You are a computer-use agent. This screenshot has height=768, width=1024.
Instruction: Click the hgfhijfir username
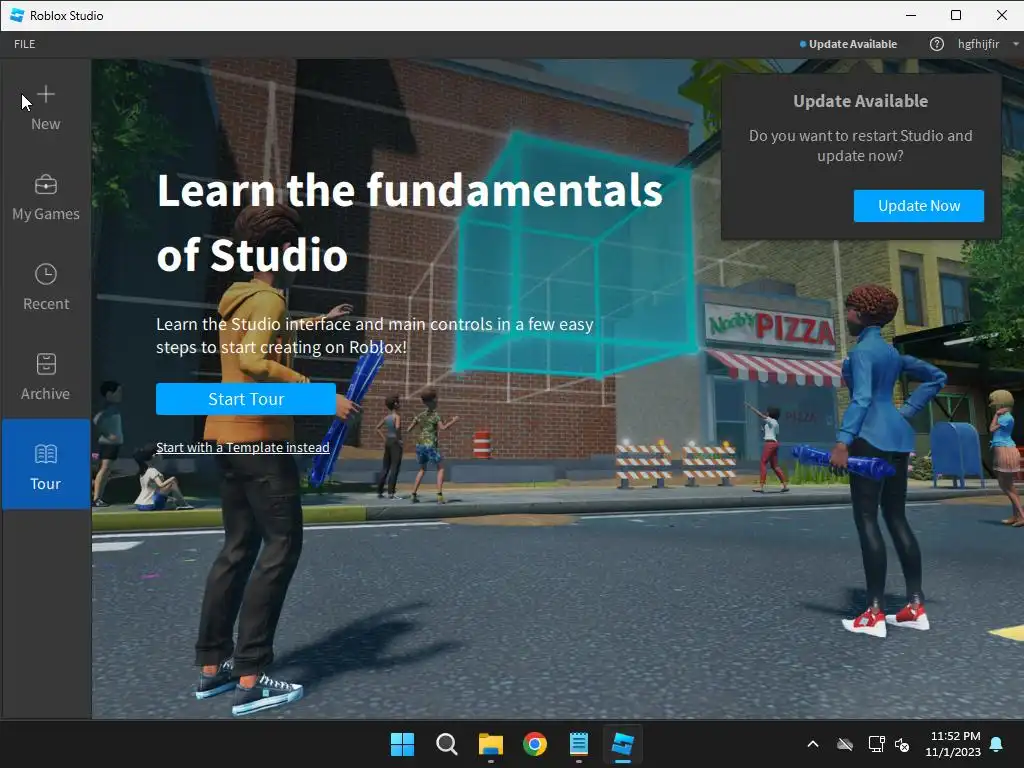978,44
